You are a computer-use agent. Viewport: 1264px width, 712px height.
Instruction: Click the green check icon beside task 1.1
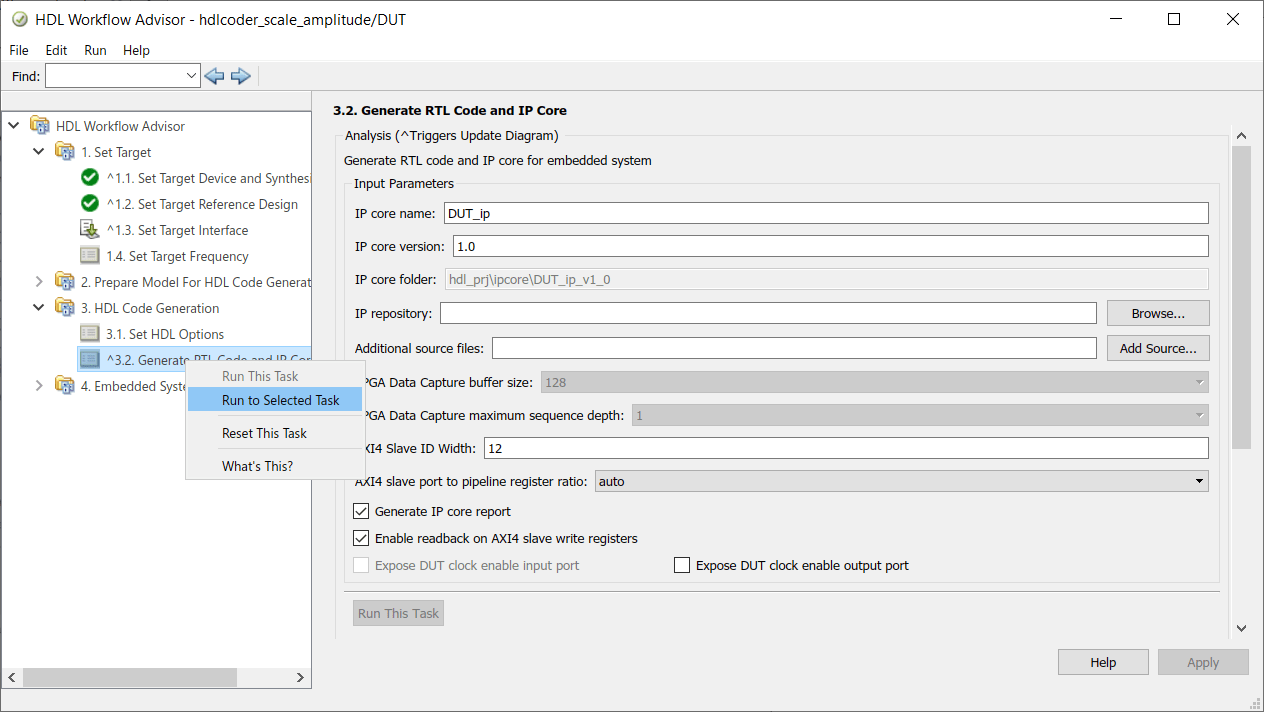point(90,178)
